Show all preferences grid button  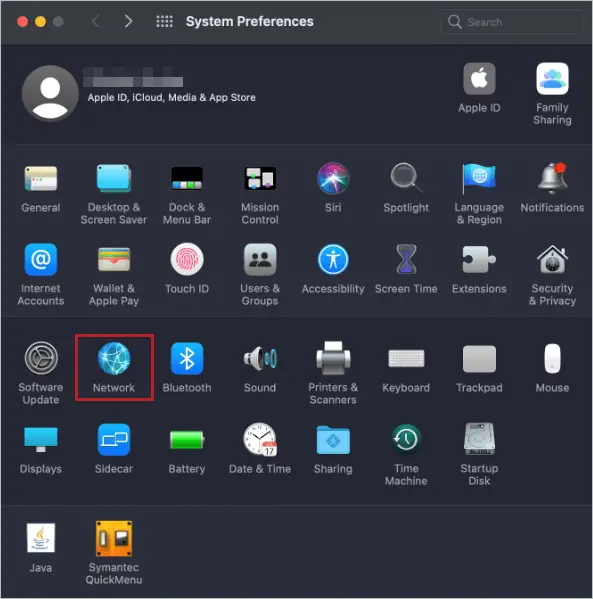tap(165, 21)
